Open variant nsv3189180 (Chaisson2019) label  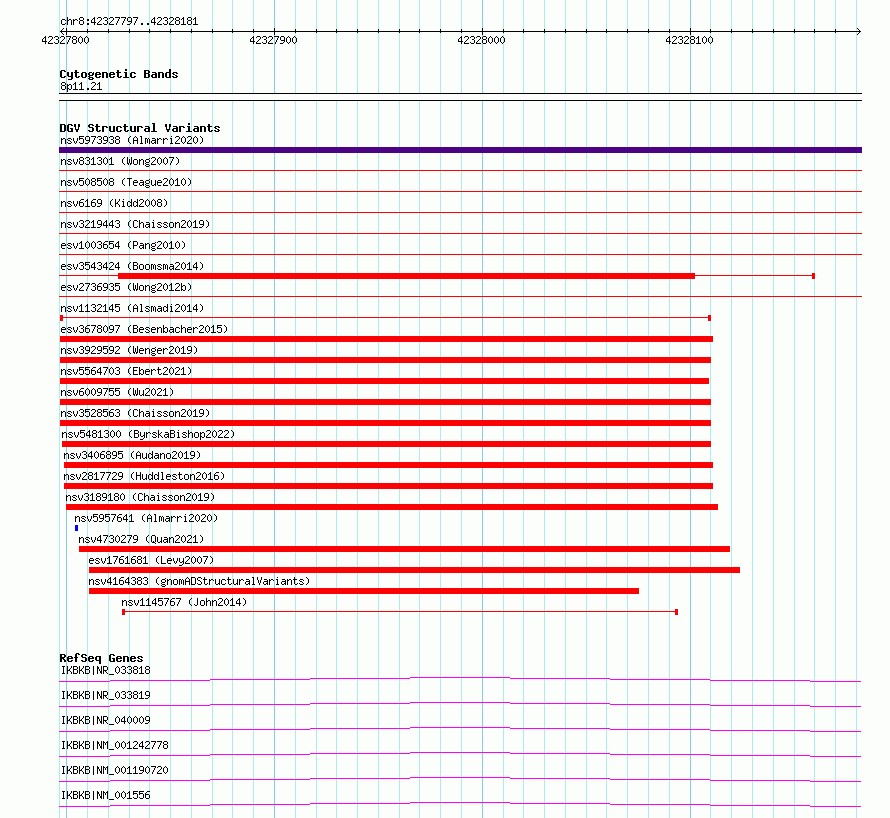(x=140, y=497)
